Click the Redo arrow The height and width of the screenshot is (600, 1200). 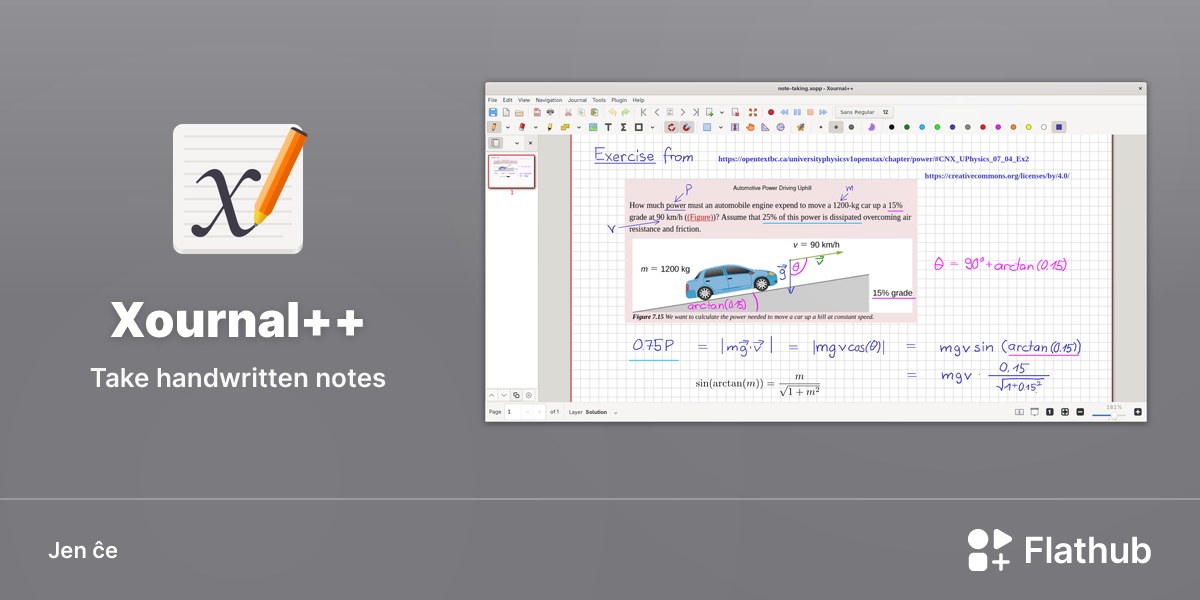625,112
